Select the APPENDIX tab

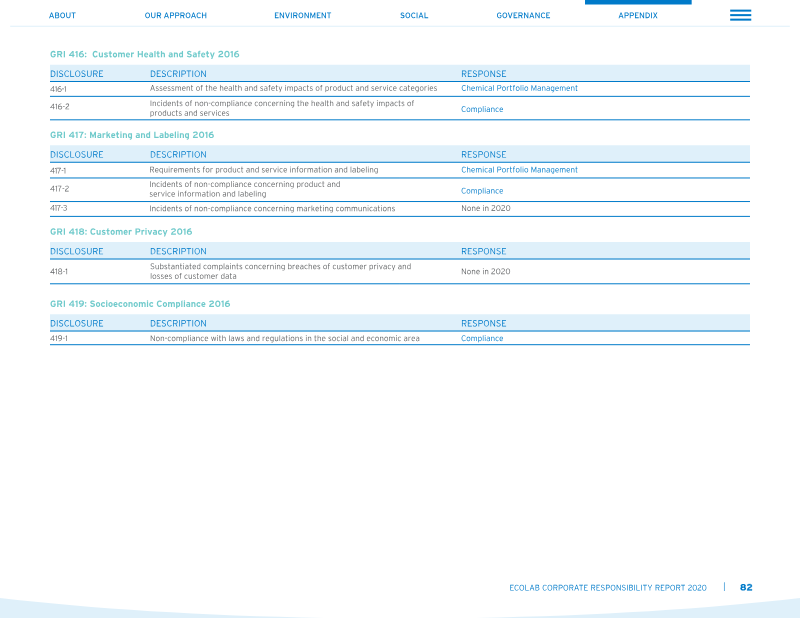coord(638,15)
